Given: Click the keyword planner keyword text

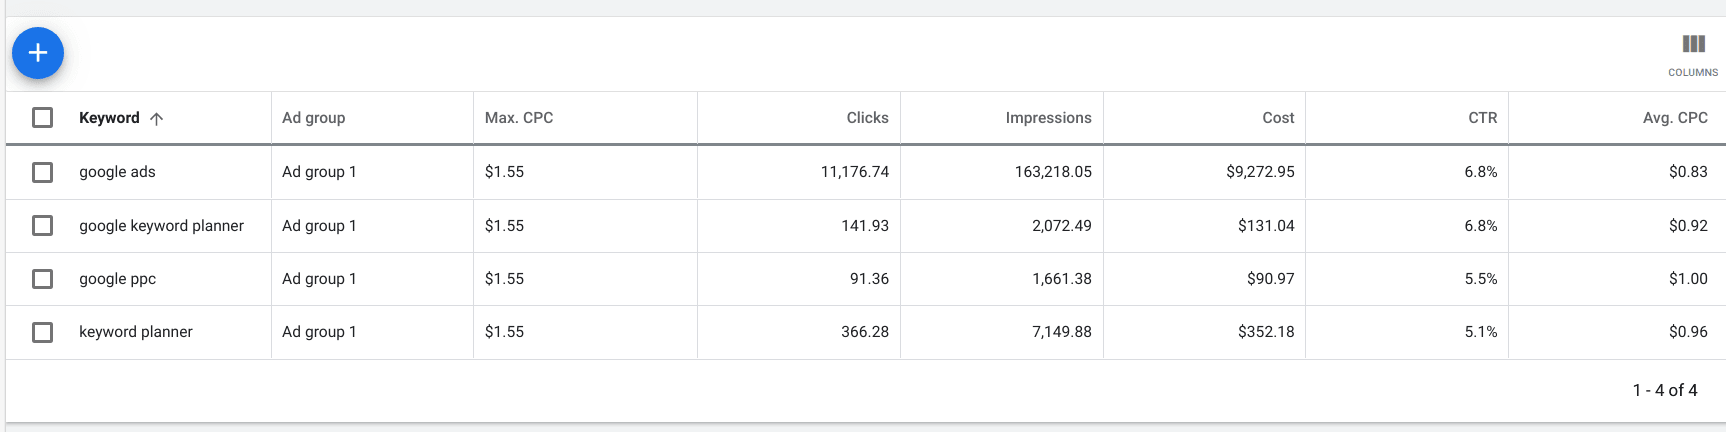Looking at the screenshot, I should tap(136, 332).
